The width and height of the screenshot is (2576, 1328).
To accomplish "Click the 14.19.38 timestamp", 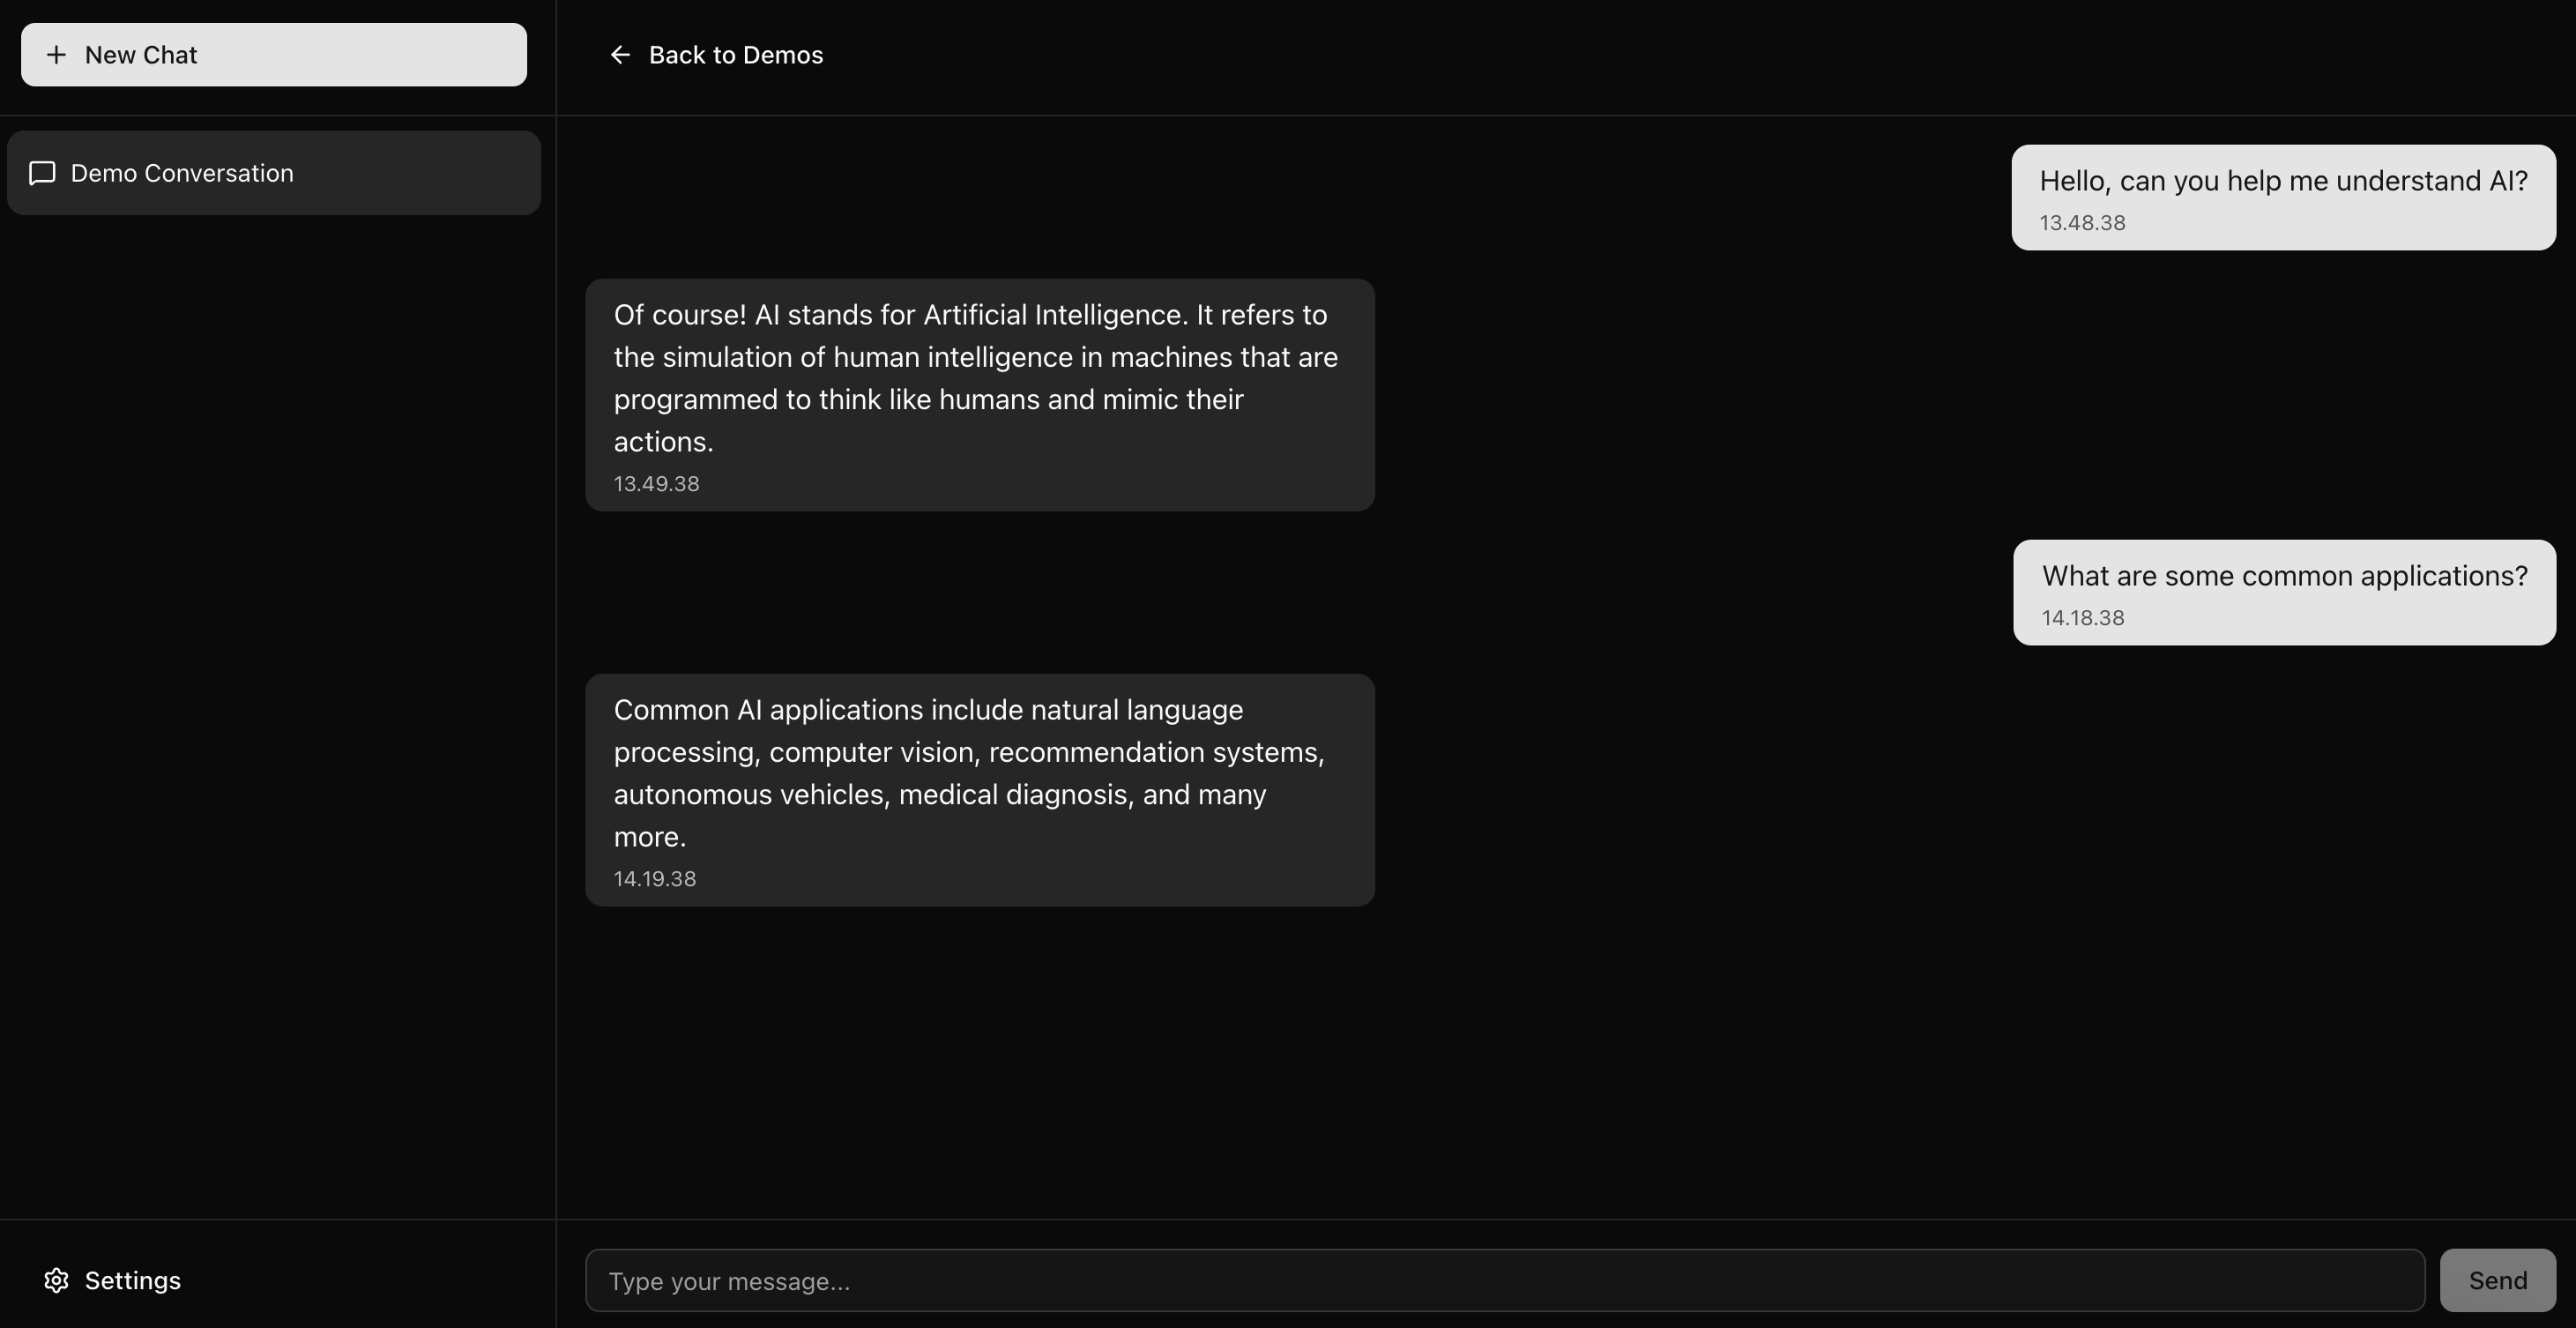I will (654, 879).
